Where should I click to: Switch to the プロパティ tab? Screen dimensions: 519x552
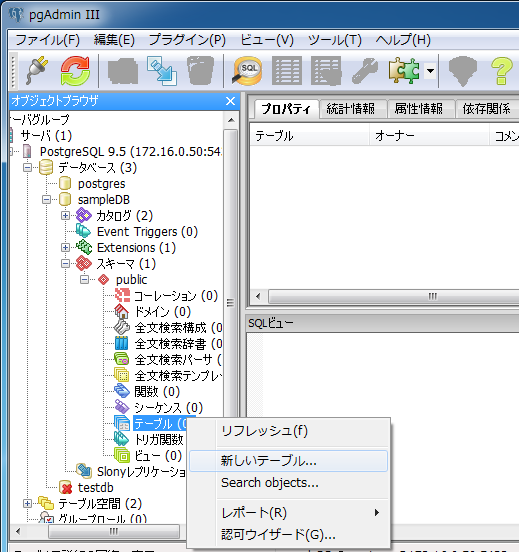pos(286,109)
